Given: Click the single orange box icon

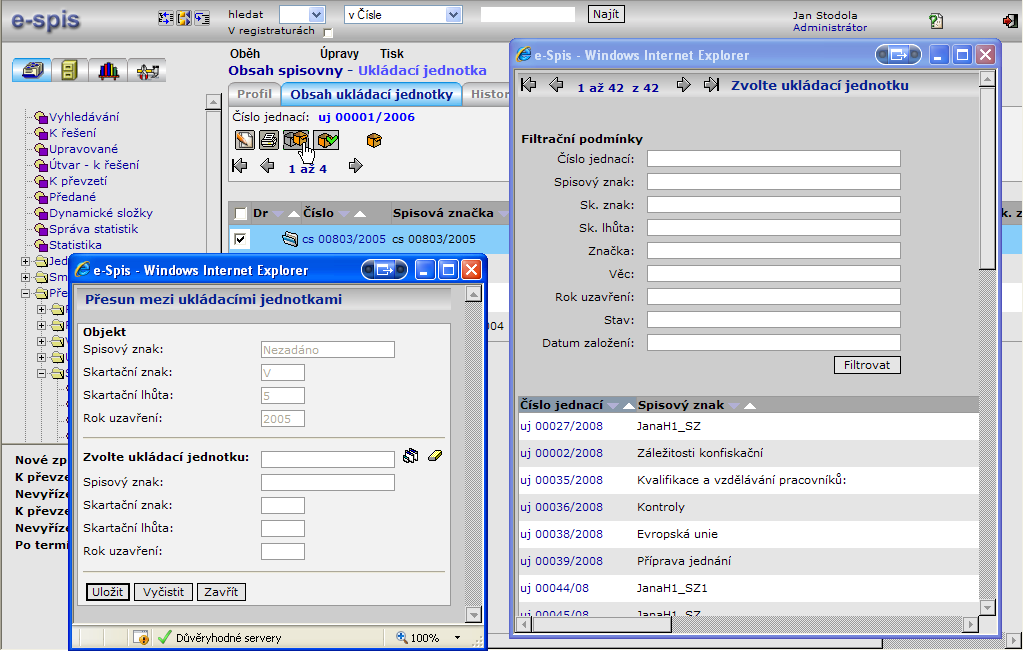Looking at the screenshot, I should click(x=374, y=140).
